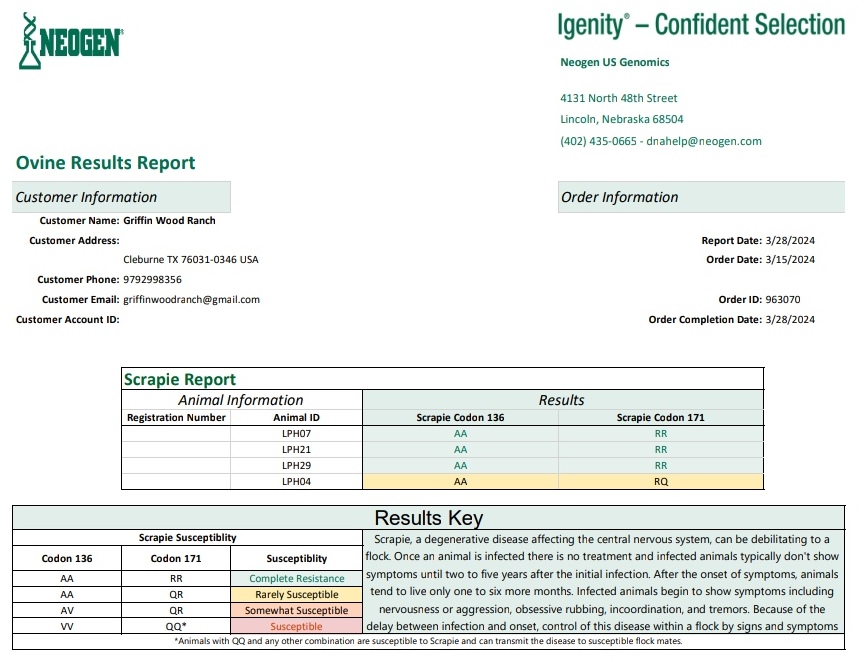Screen dimensions: 864x662
Task: Select animal ID LPH04
Action: click(296, 482)
